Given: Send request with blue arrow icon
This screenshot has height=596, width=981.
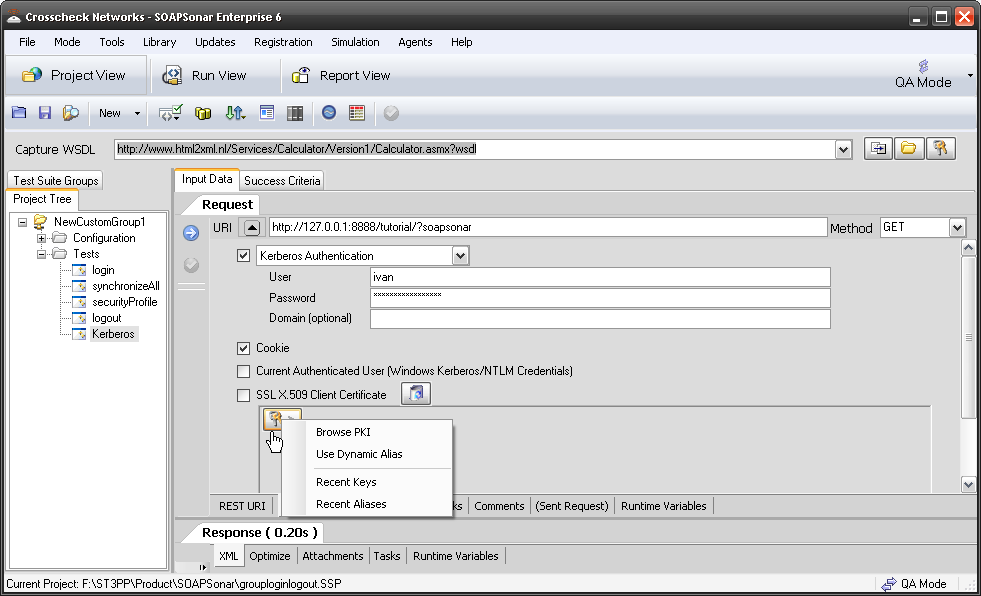Looking at the screenshot, I should [x=191, y=233].
